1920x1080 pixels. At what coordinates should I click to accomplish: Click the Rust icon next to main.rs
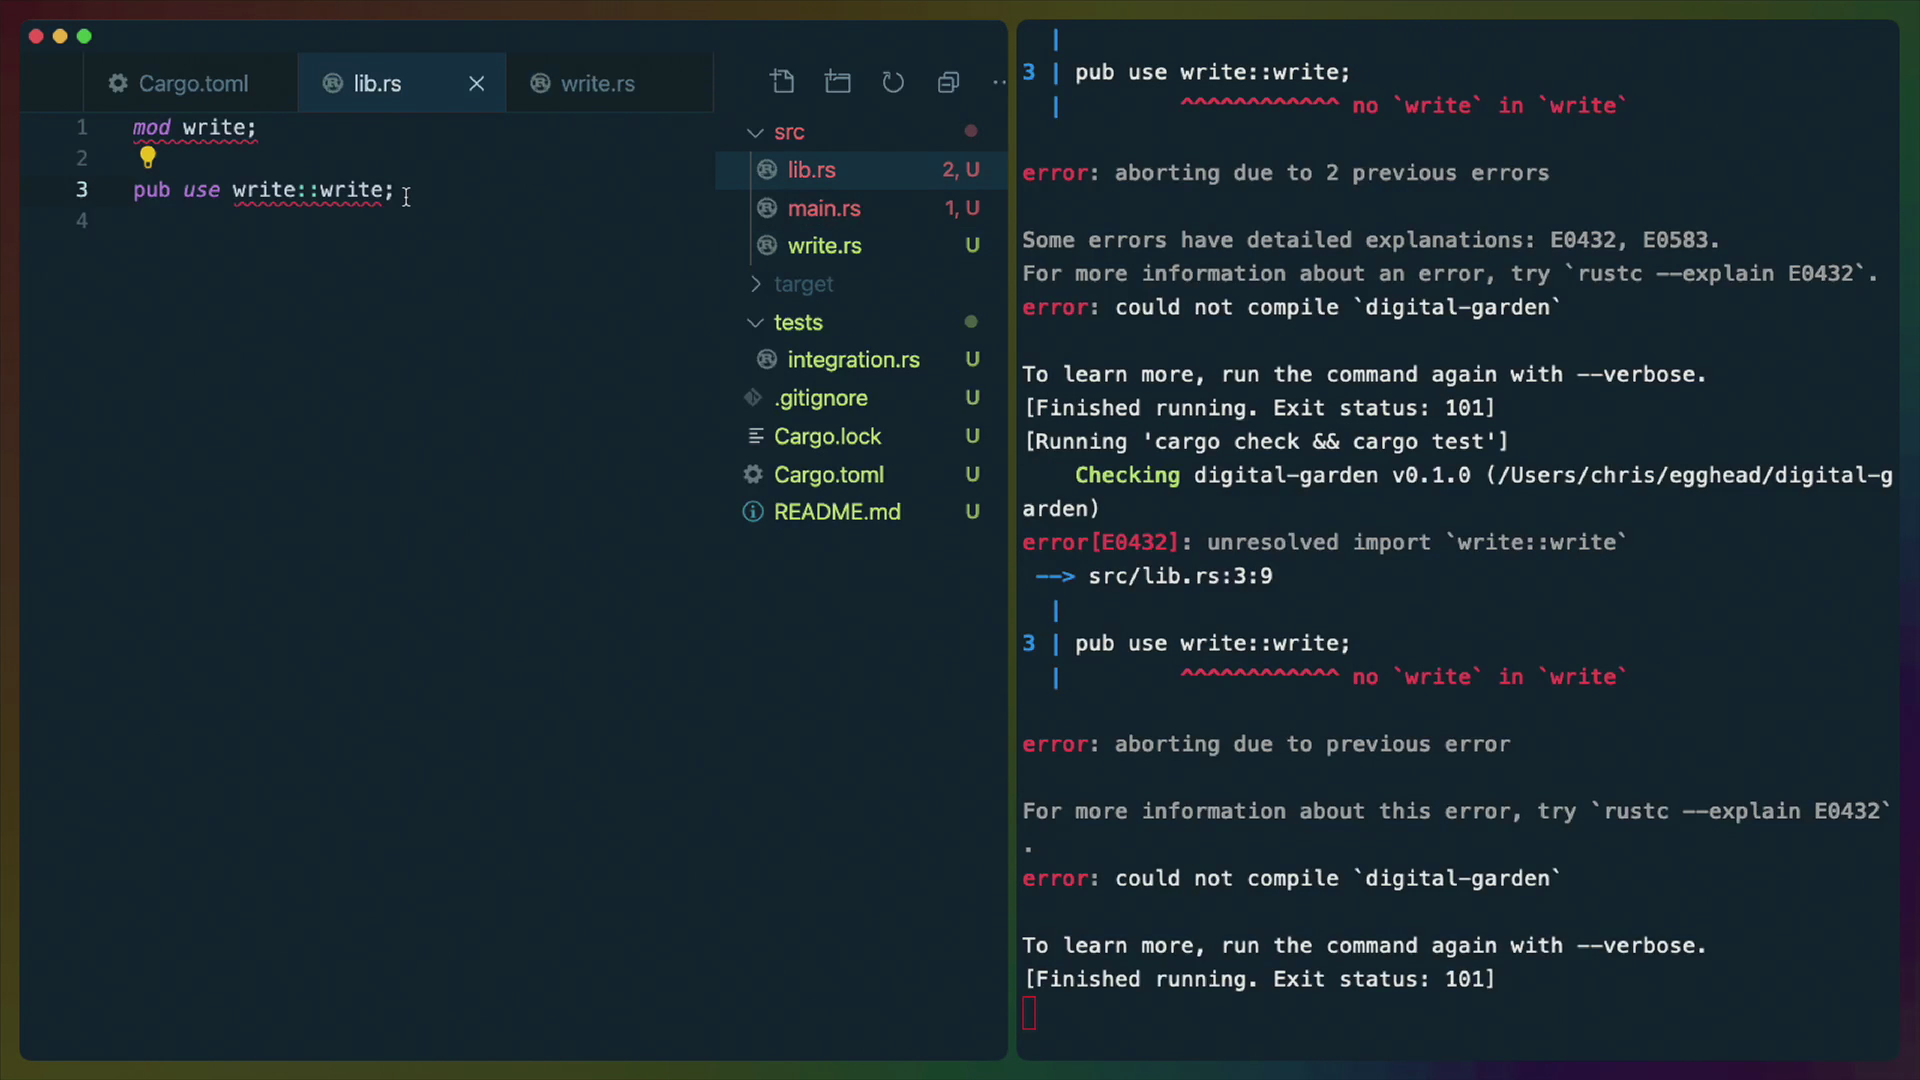coord(766,208)
